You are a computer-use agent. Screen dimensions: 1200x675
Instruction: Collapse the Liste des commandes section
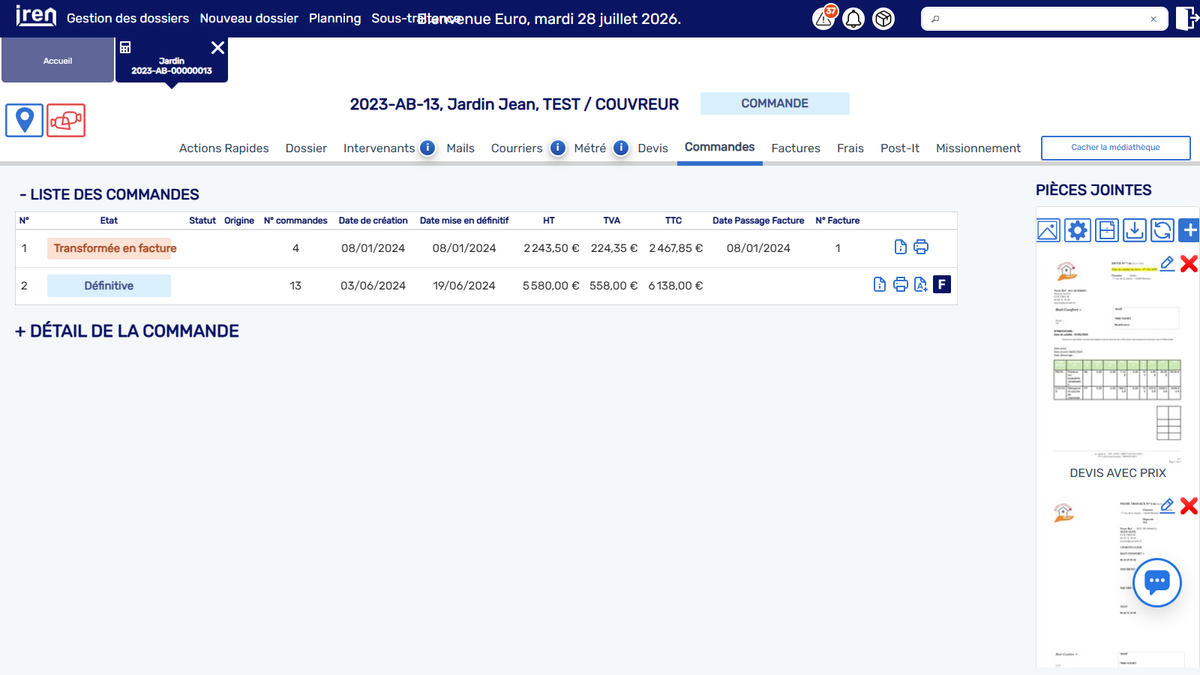[x=108, y=195]
